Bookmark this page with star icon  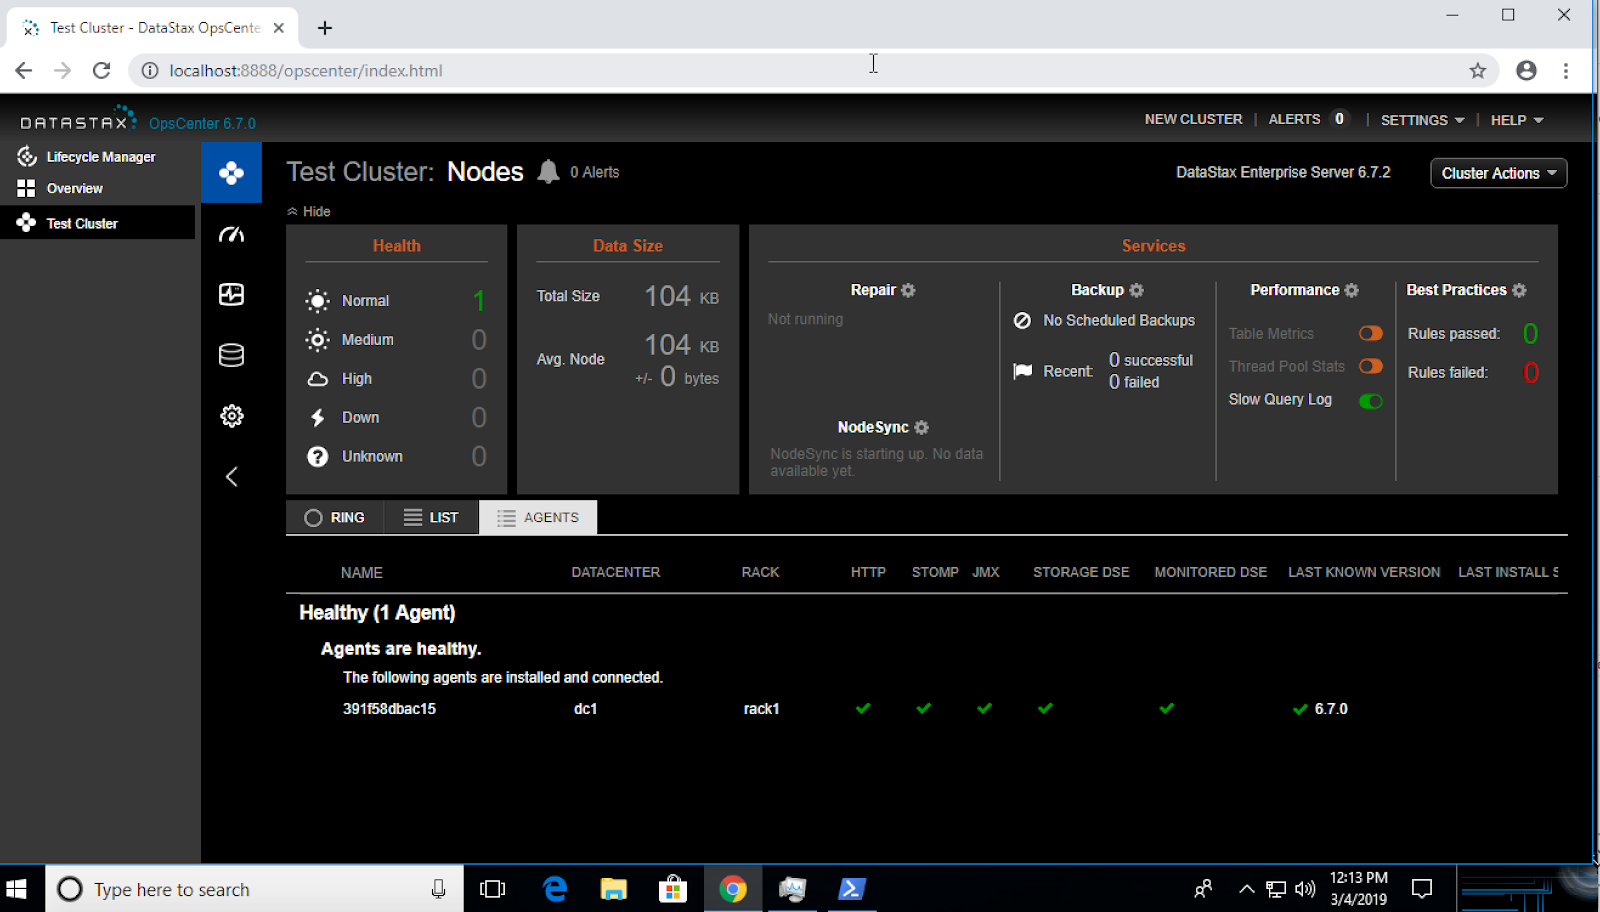point(1478,70)
